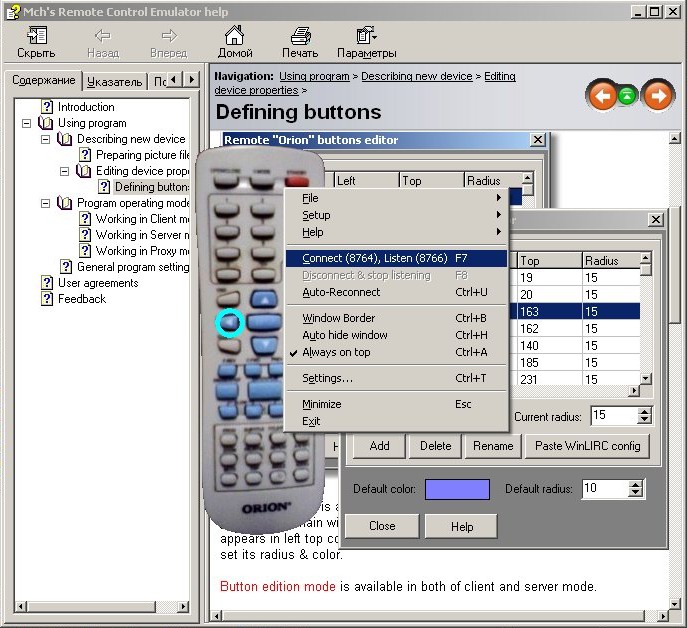Click the Defining buttons topic icon
Viewport: 687px width, 628px height.
(104, 187)
